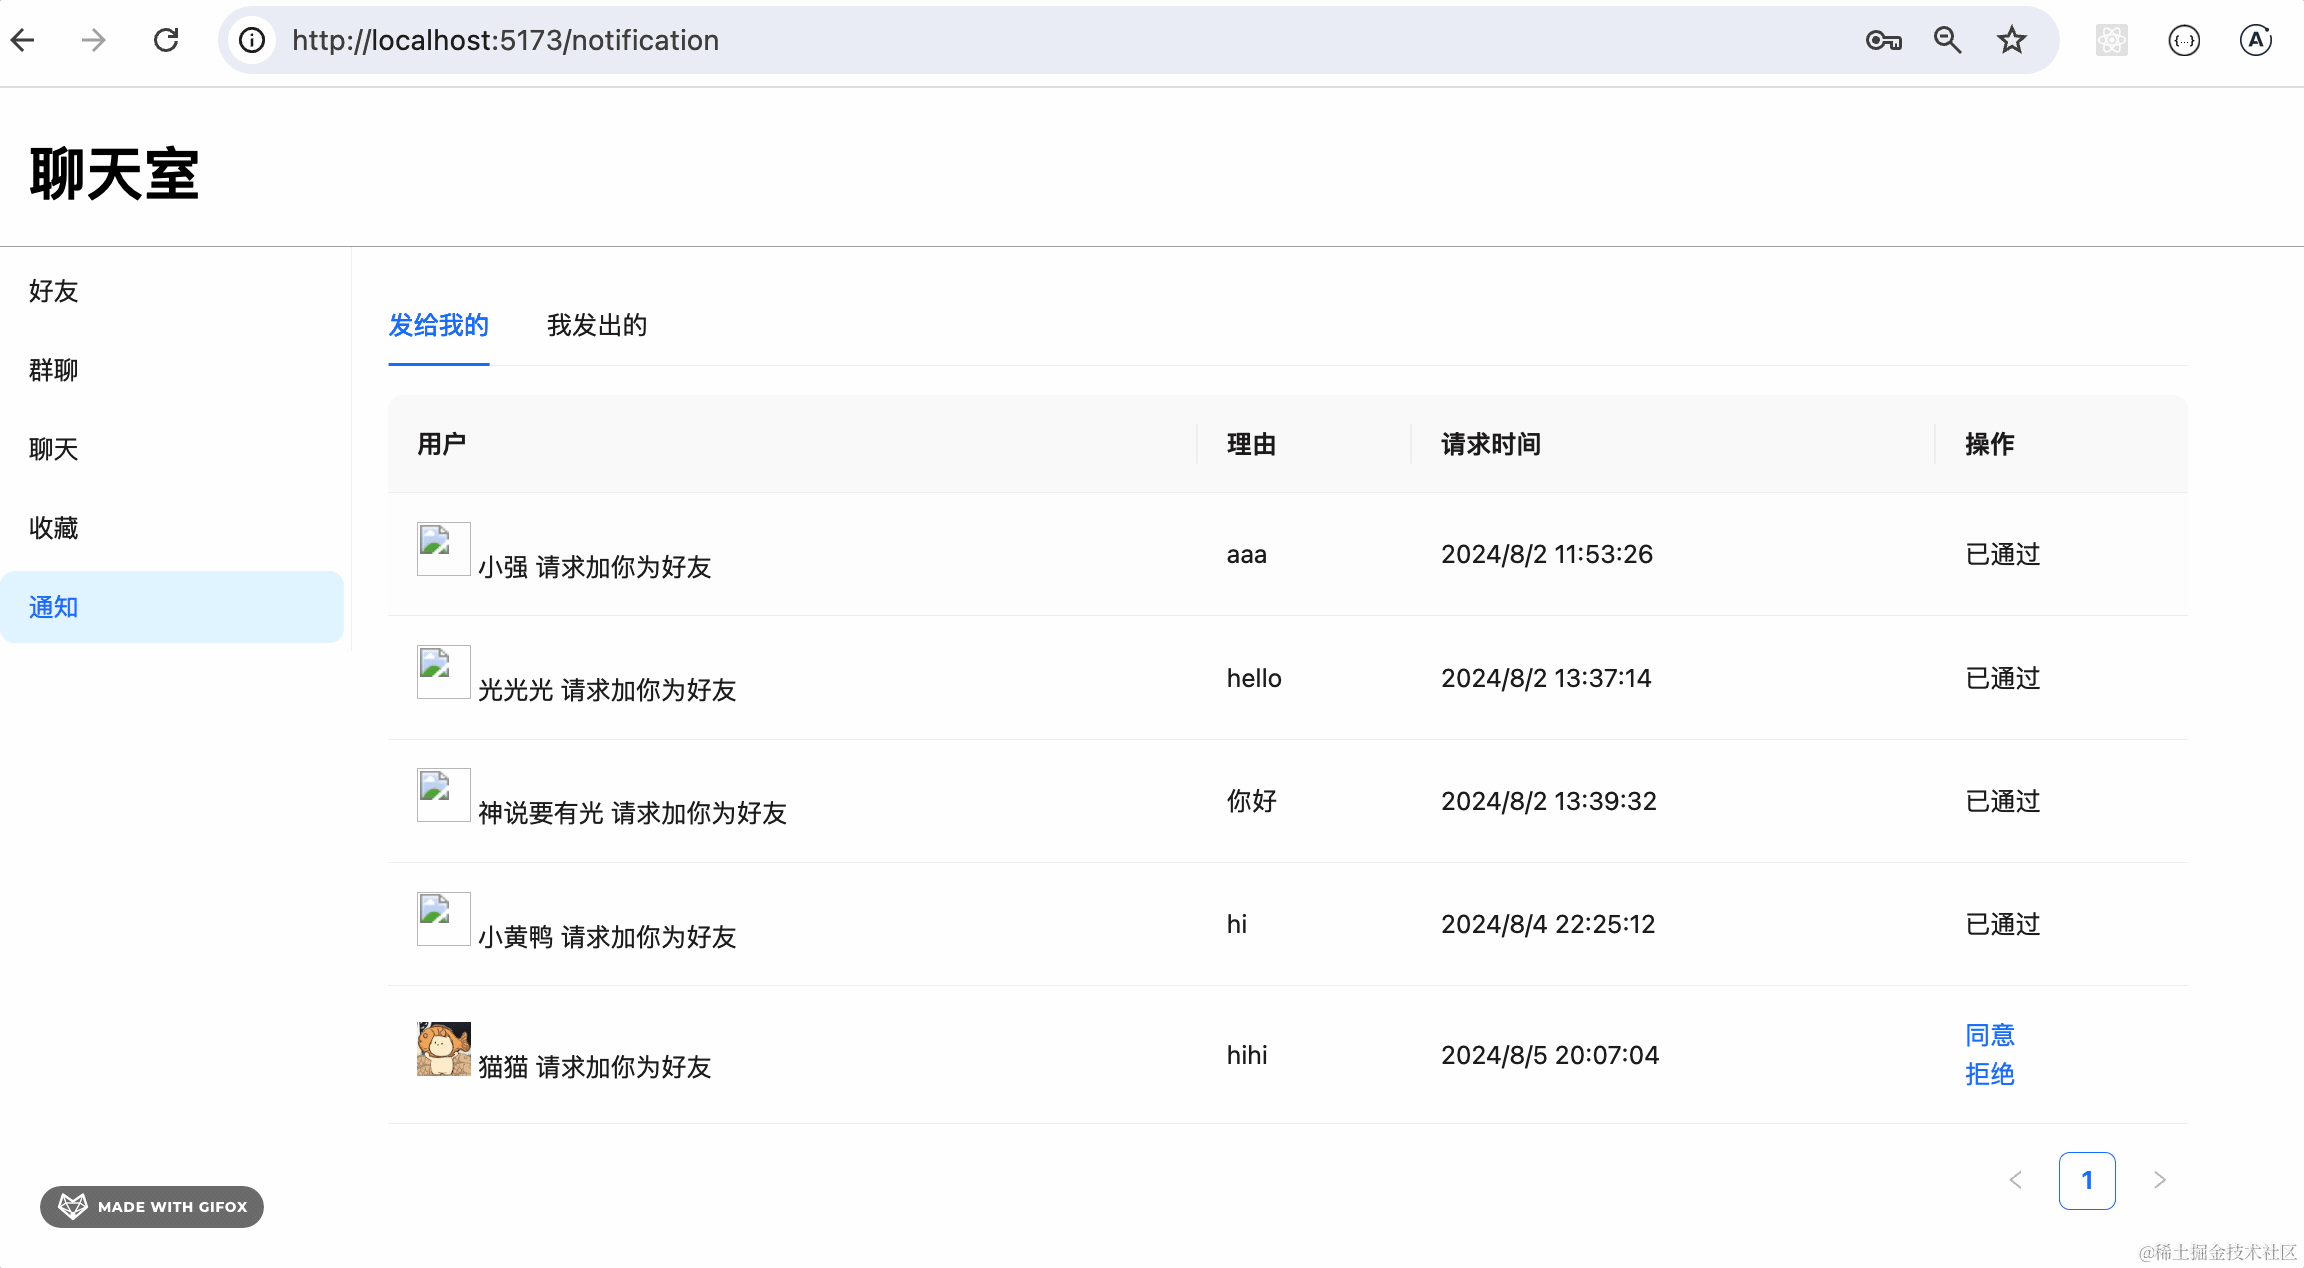This screenshot has width=2304, height=1268.
Task: Open the React DevTools extension icon
Action: [x=2111, y=40]
